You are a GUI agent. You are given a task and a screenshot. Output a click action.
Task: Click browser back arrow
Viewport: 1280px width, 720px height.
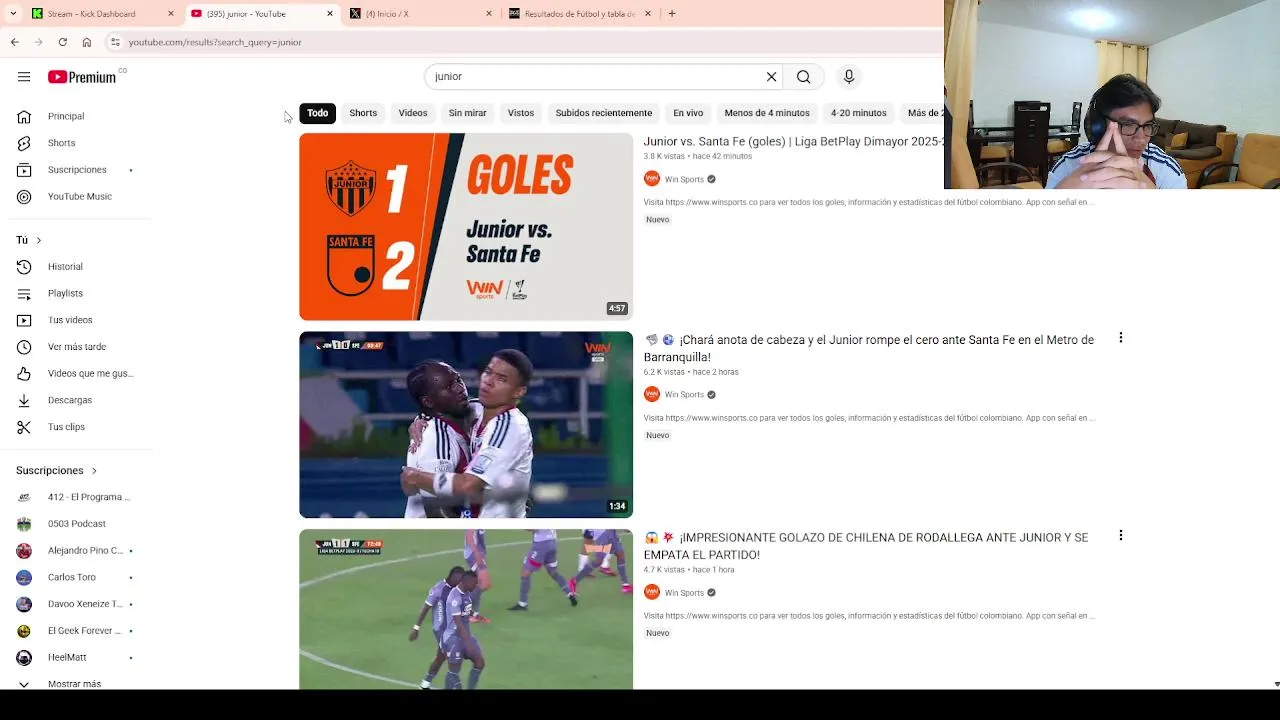click(14, 42)
